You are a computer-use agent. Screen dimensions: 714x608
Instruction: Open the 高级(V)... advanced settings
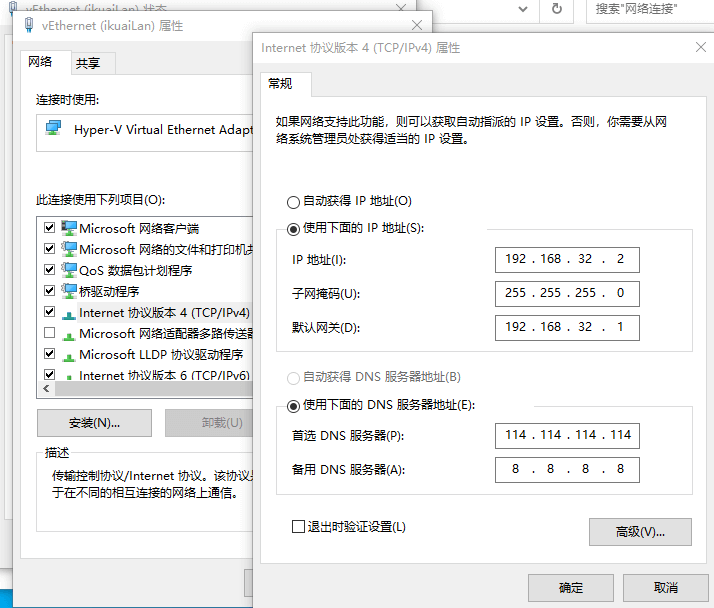point(640,531)
